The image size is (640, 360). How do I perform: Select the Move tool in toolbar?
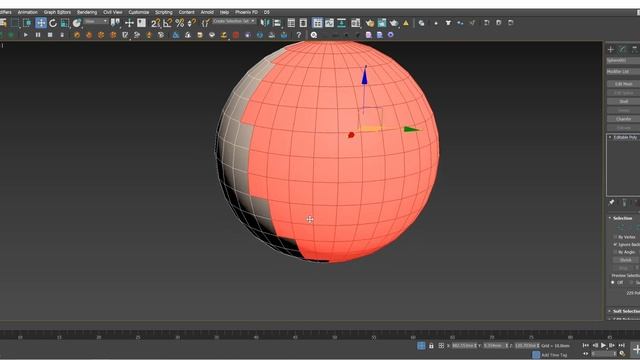click(41, 23)
